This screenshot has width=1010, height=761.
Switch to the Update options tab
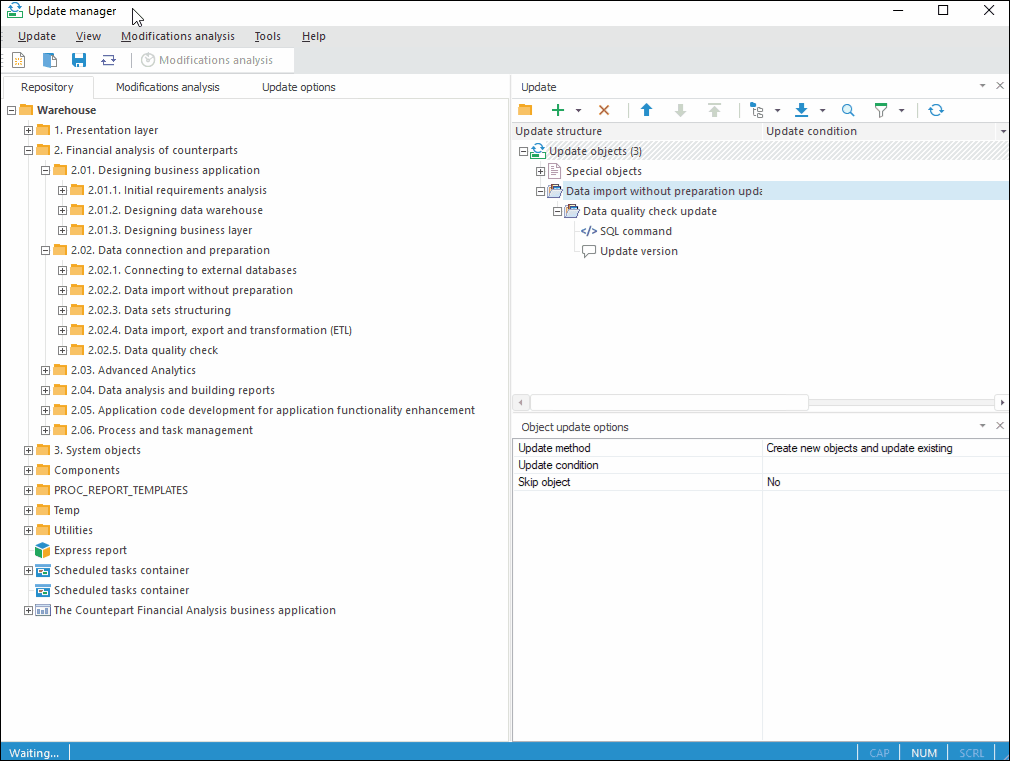click(298, 87)
